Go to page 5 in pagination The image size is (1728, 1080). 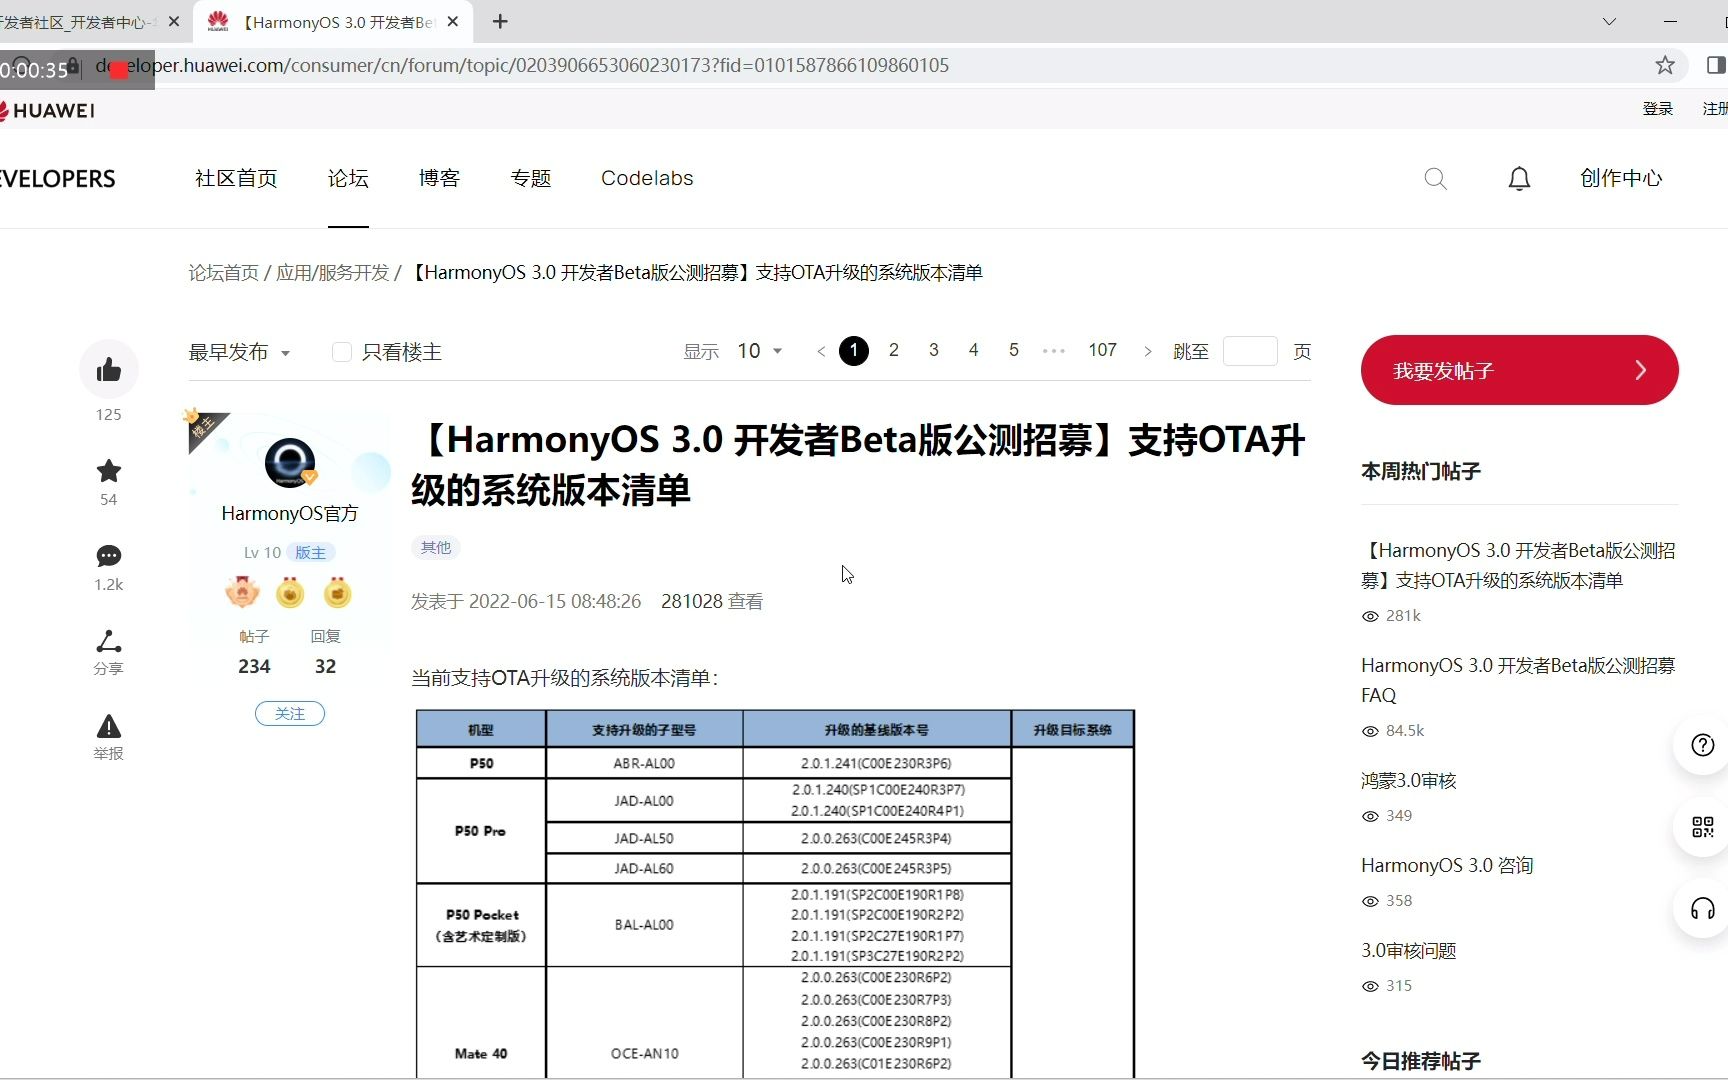point(1014,350)
